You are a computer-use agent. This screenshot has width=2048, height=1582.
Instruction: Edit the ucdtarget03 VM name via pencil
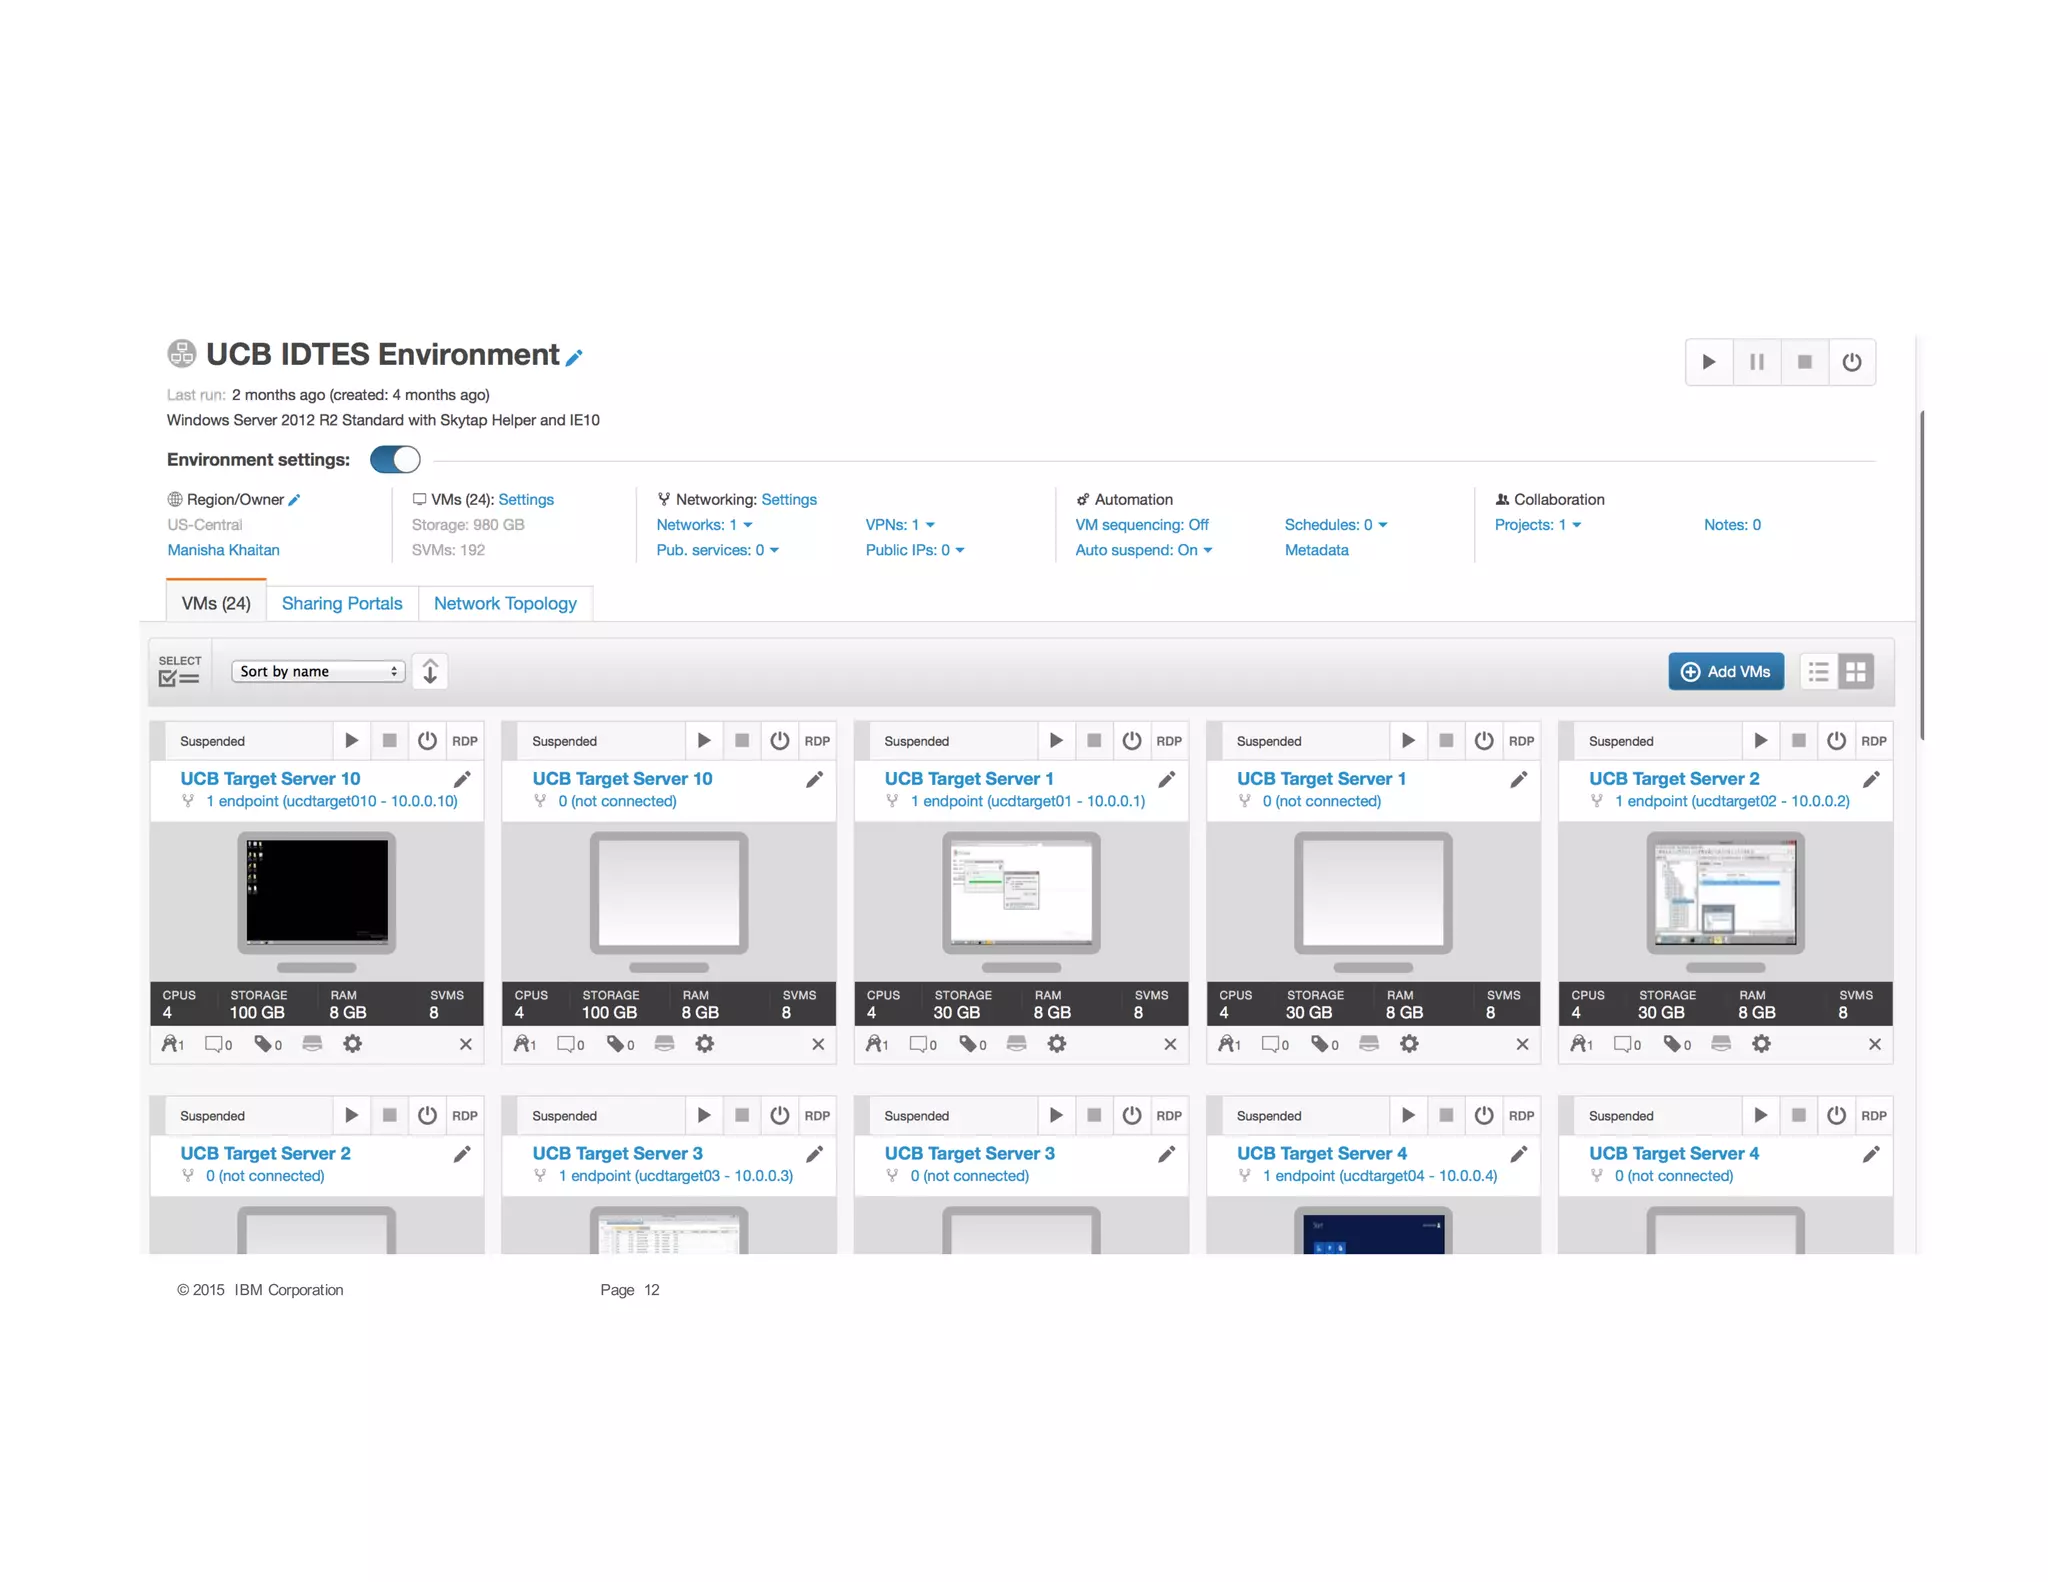(815, 1155)
